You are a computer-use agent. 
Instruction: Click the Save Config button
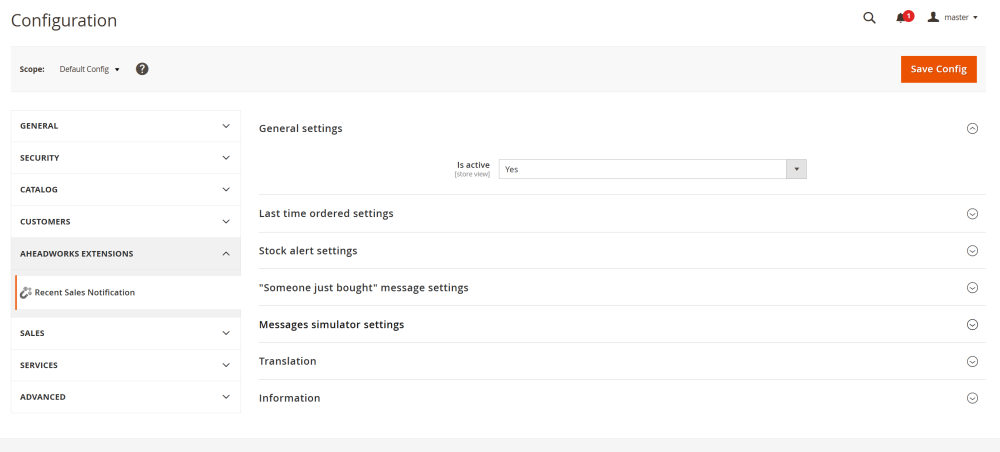[938, 69]
